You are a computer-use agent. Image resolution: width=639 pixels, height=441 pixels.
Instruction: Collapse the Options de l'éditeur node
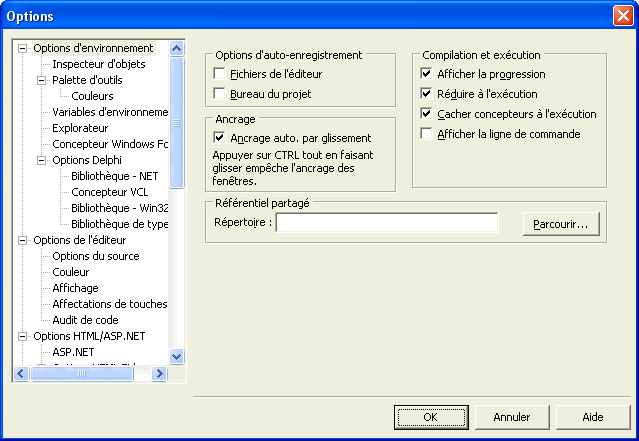(x=22, y=240)
